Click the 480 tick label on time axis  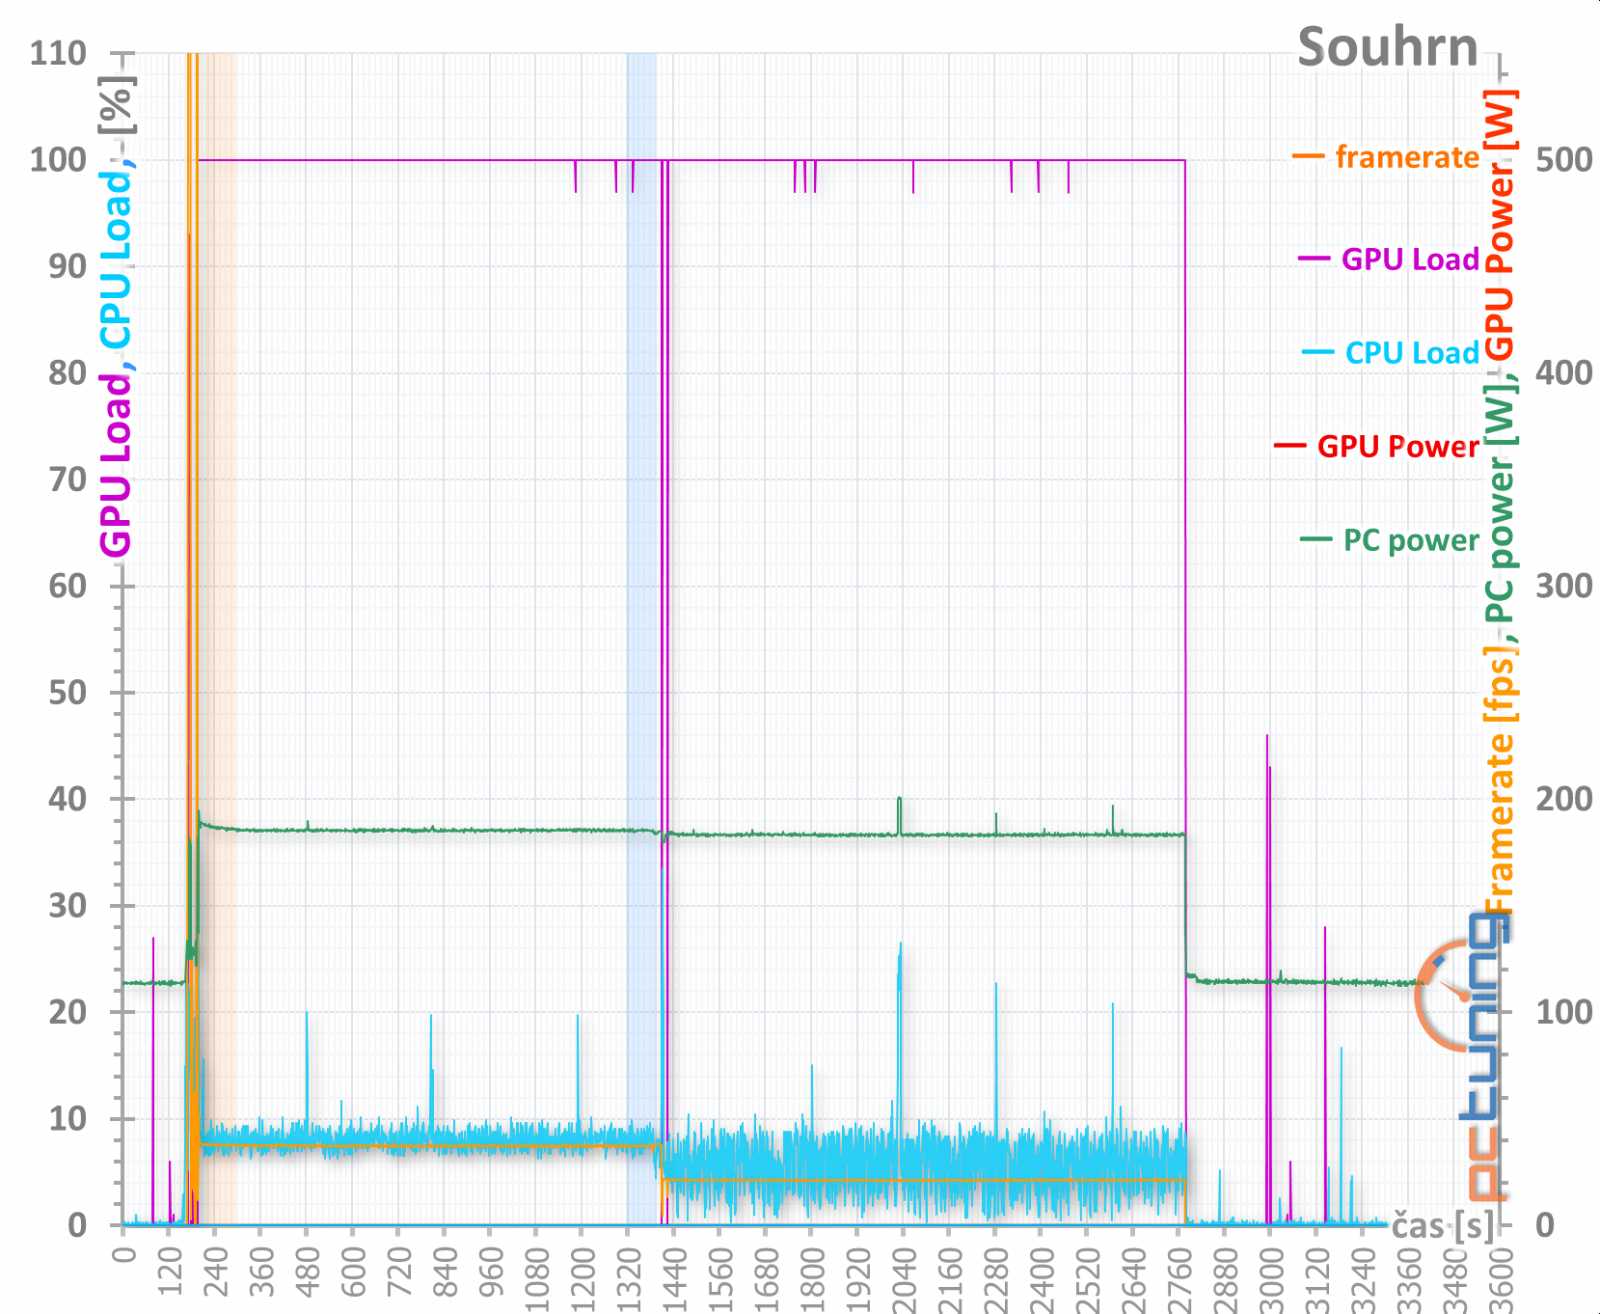pyautogui.click(x=307, y=1272)
